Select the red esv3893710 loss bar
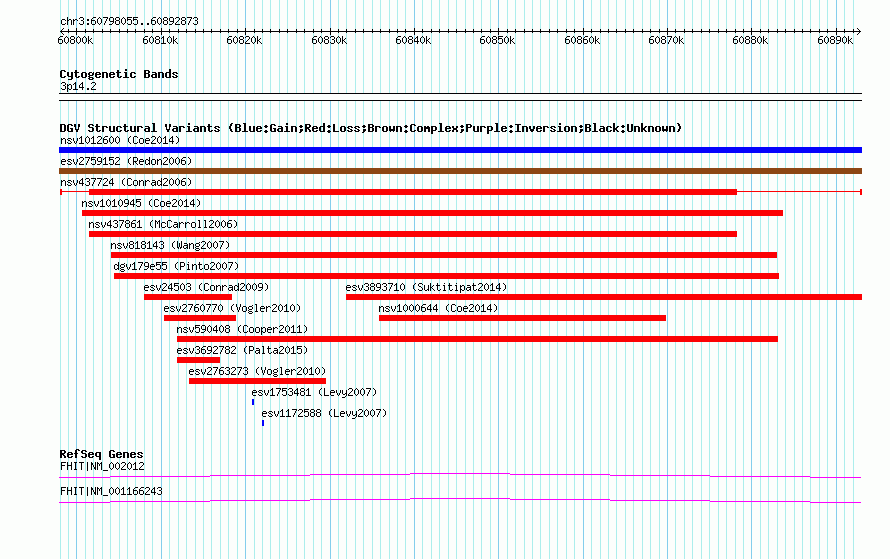This screenshot has height=559, width=890. [604, 297]
